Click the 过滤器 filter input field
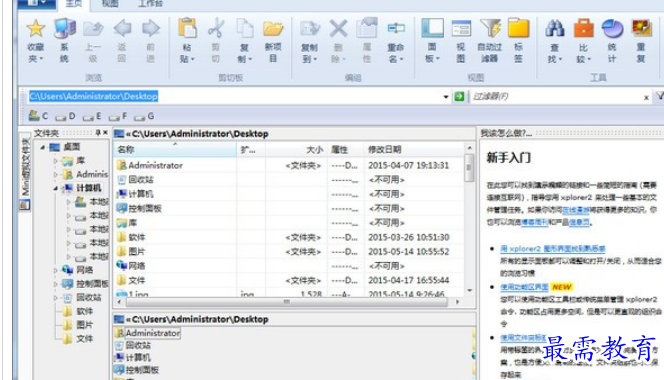The image size is (664, 380). (x=555, y=97)
